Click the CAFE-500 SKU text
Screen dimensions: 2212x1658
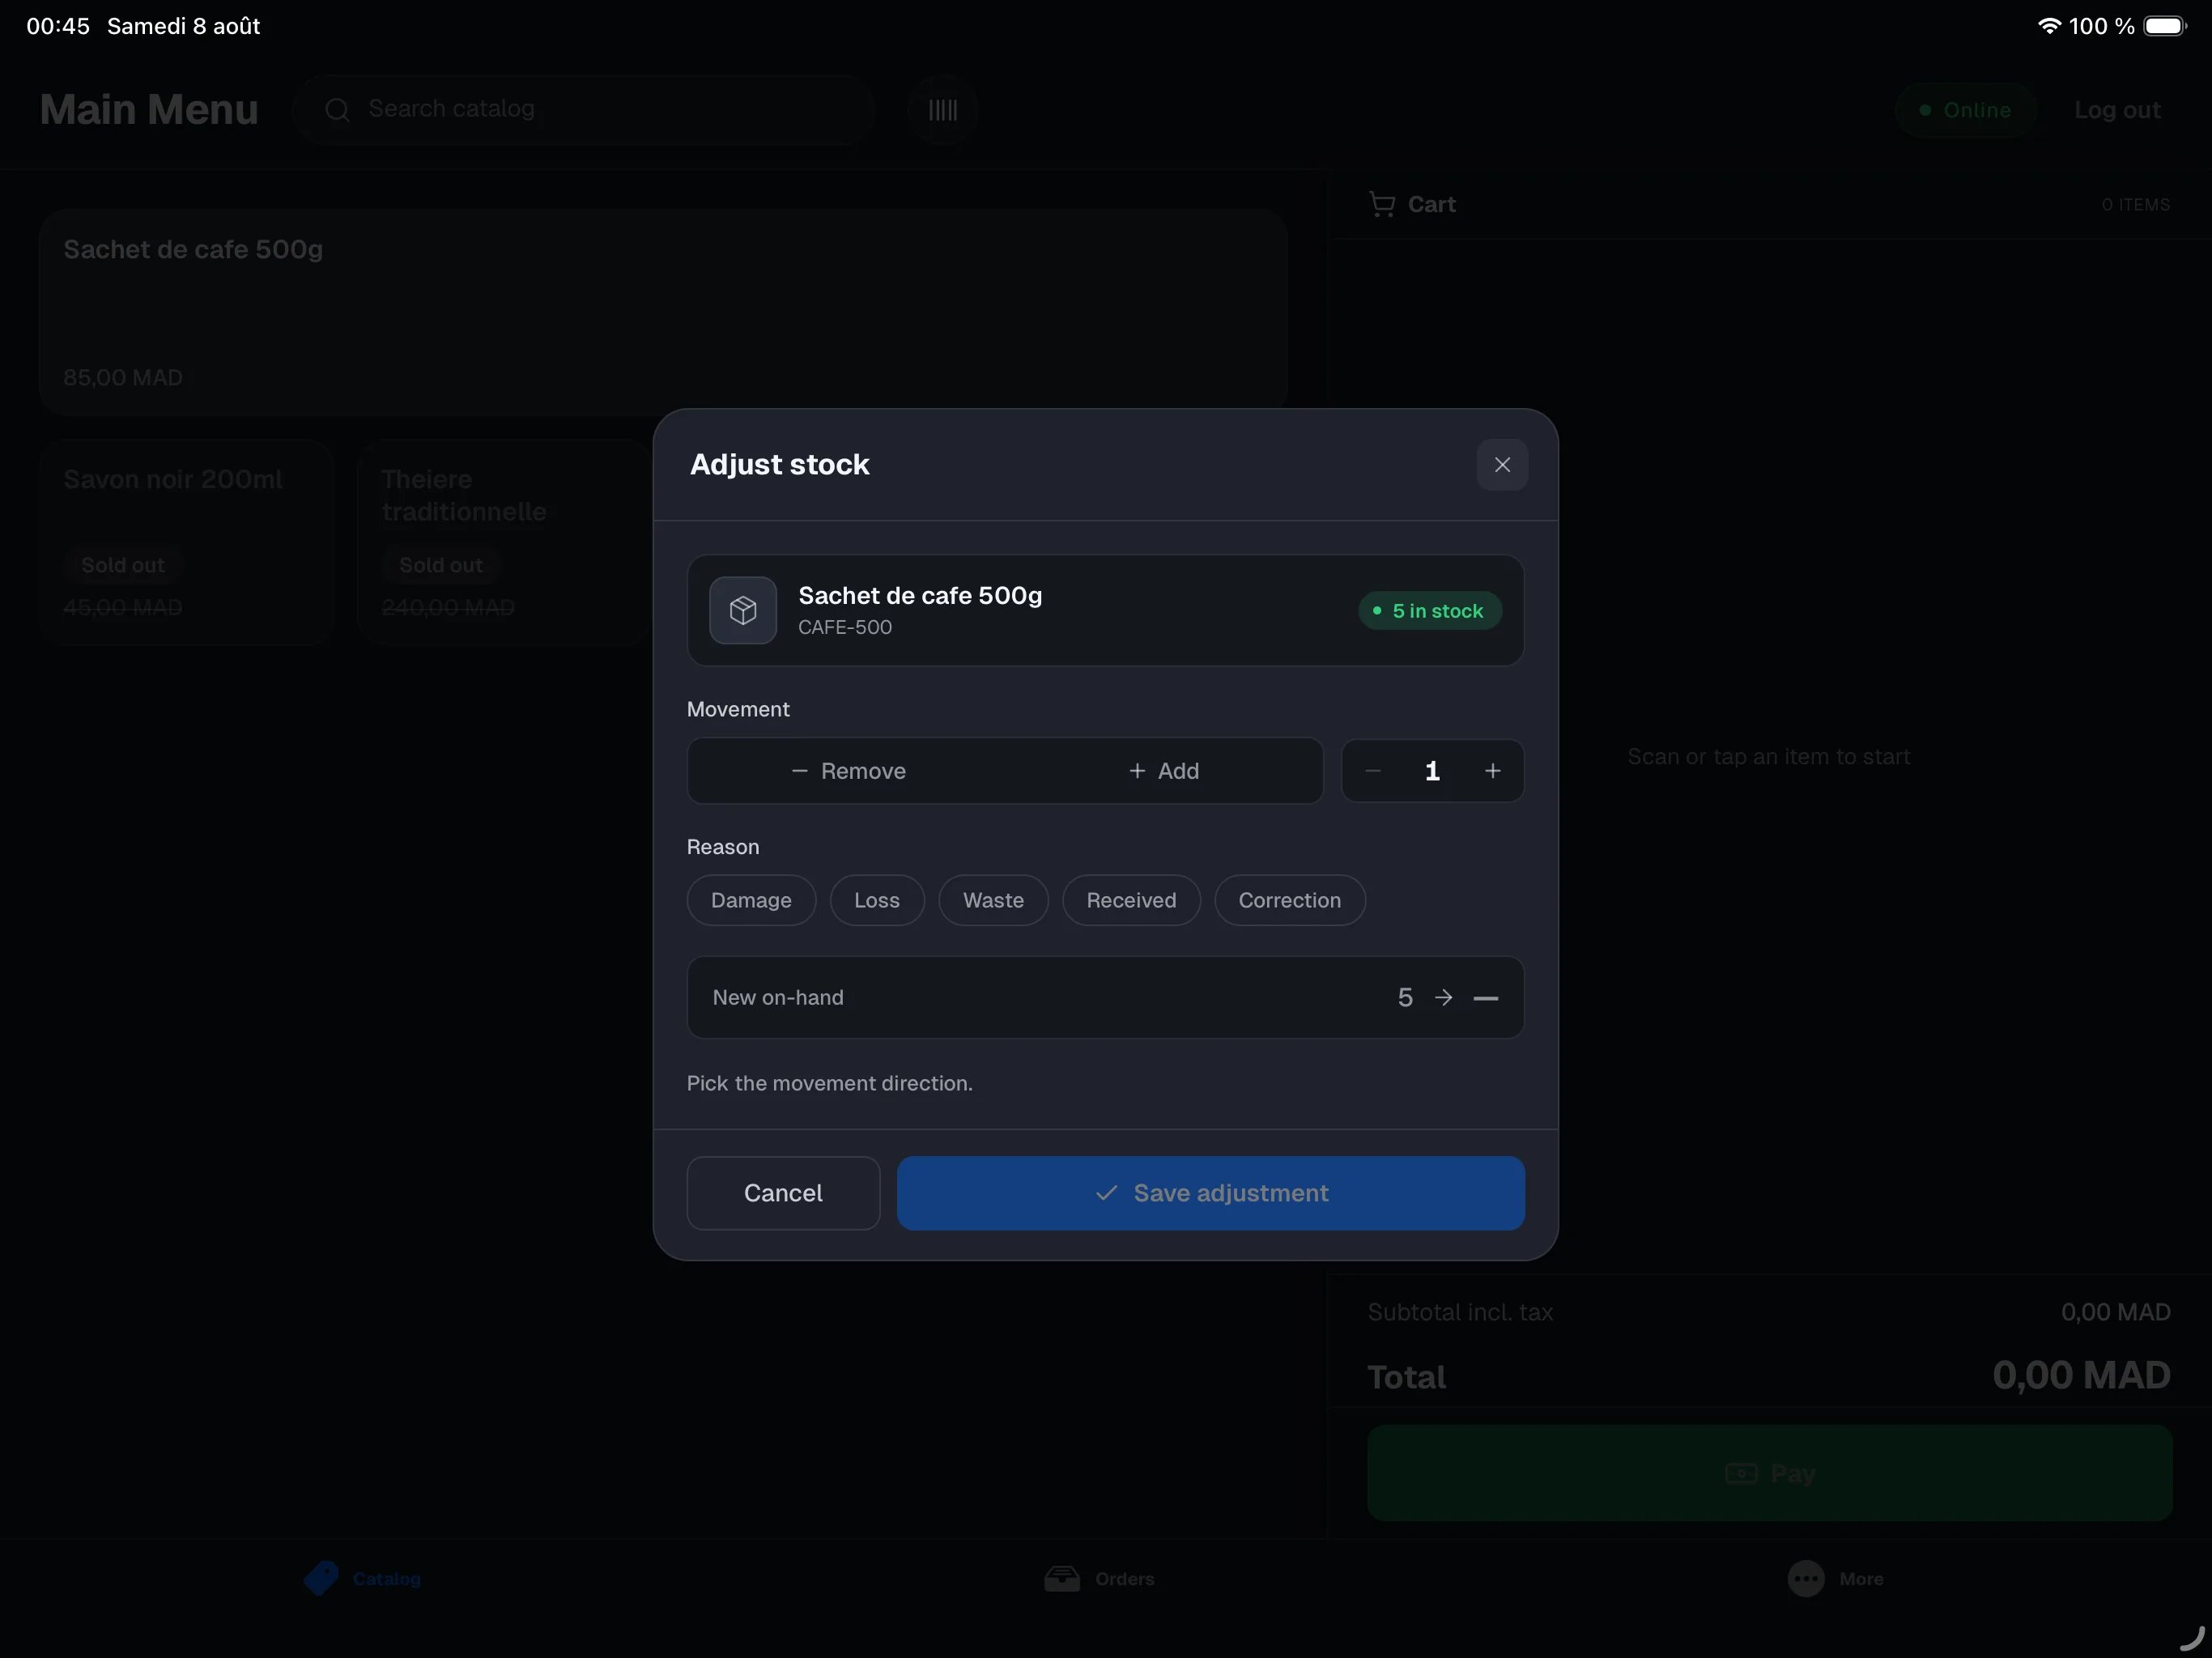[844, 627]
